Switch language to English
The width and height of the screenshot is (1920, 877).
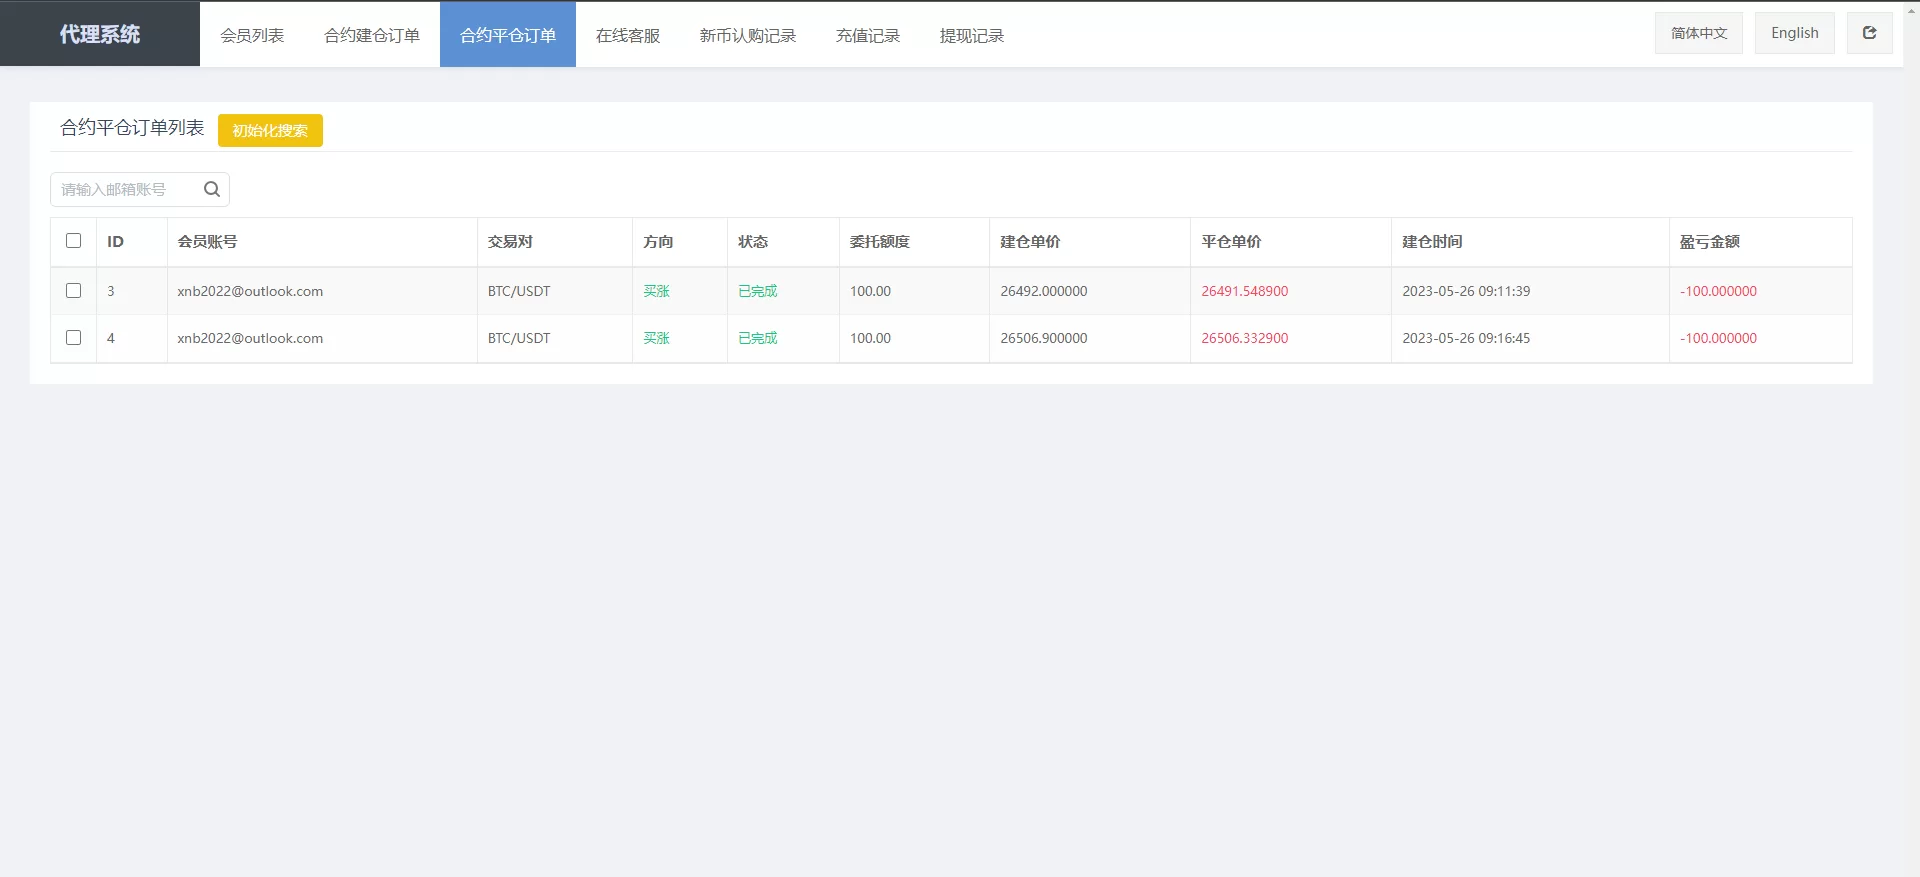[1794, 33]
